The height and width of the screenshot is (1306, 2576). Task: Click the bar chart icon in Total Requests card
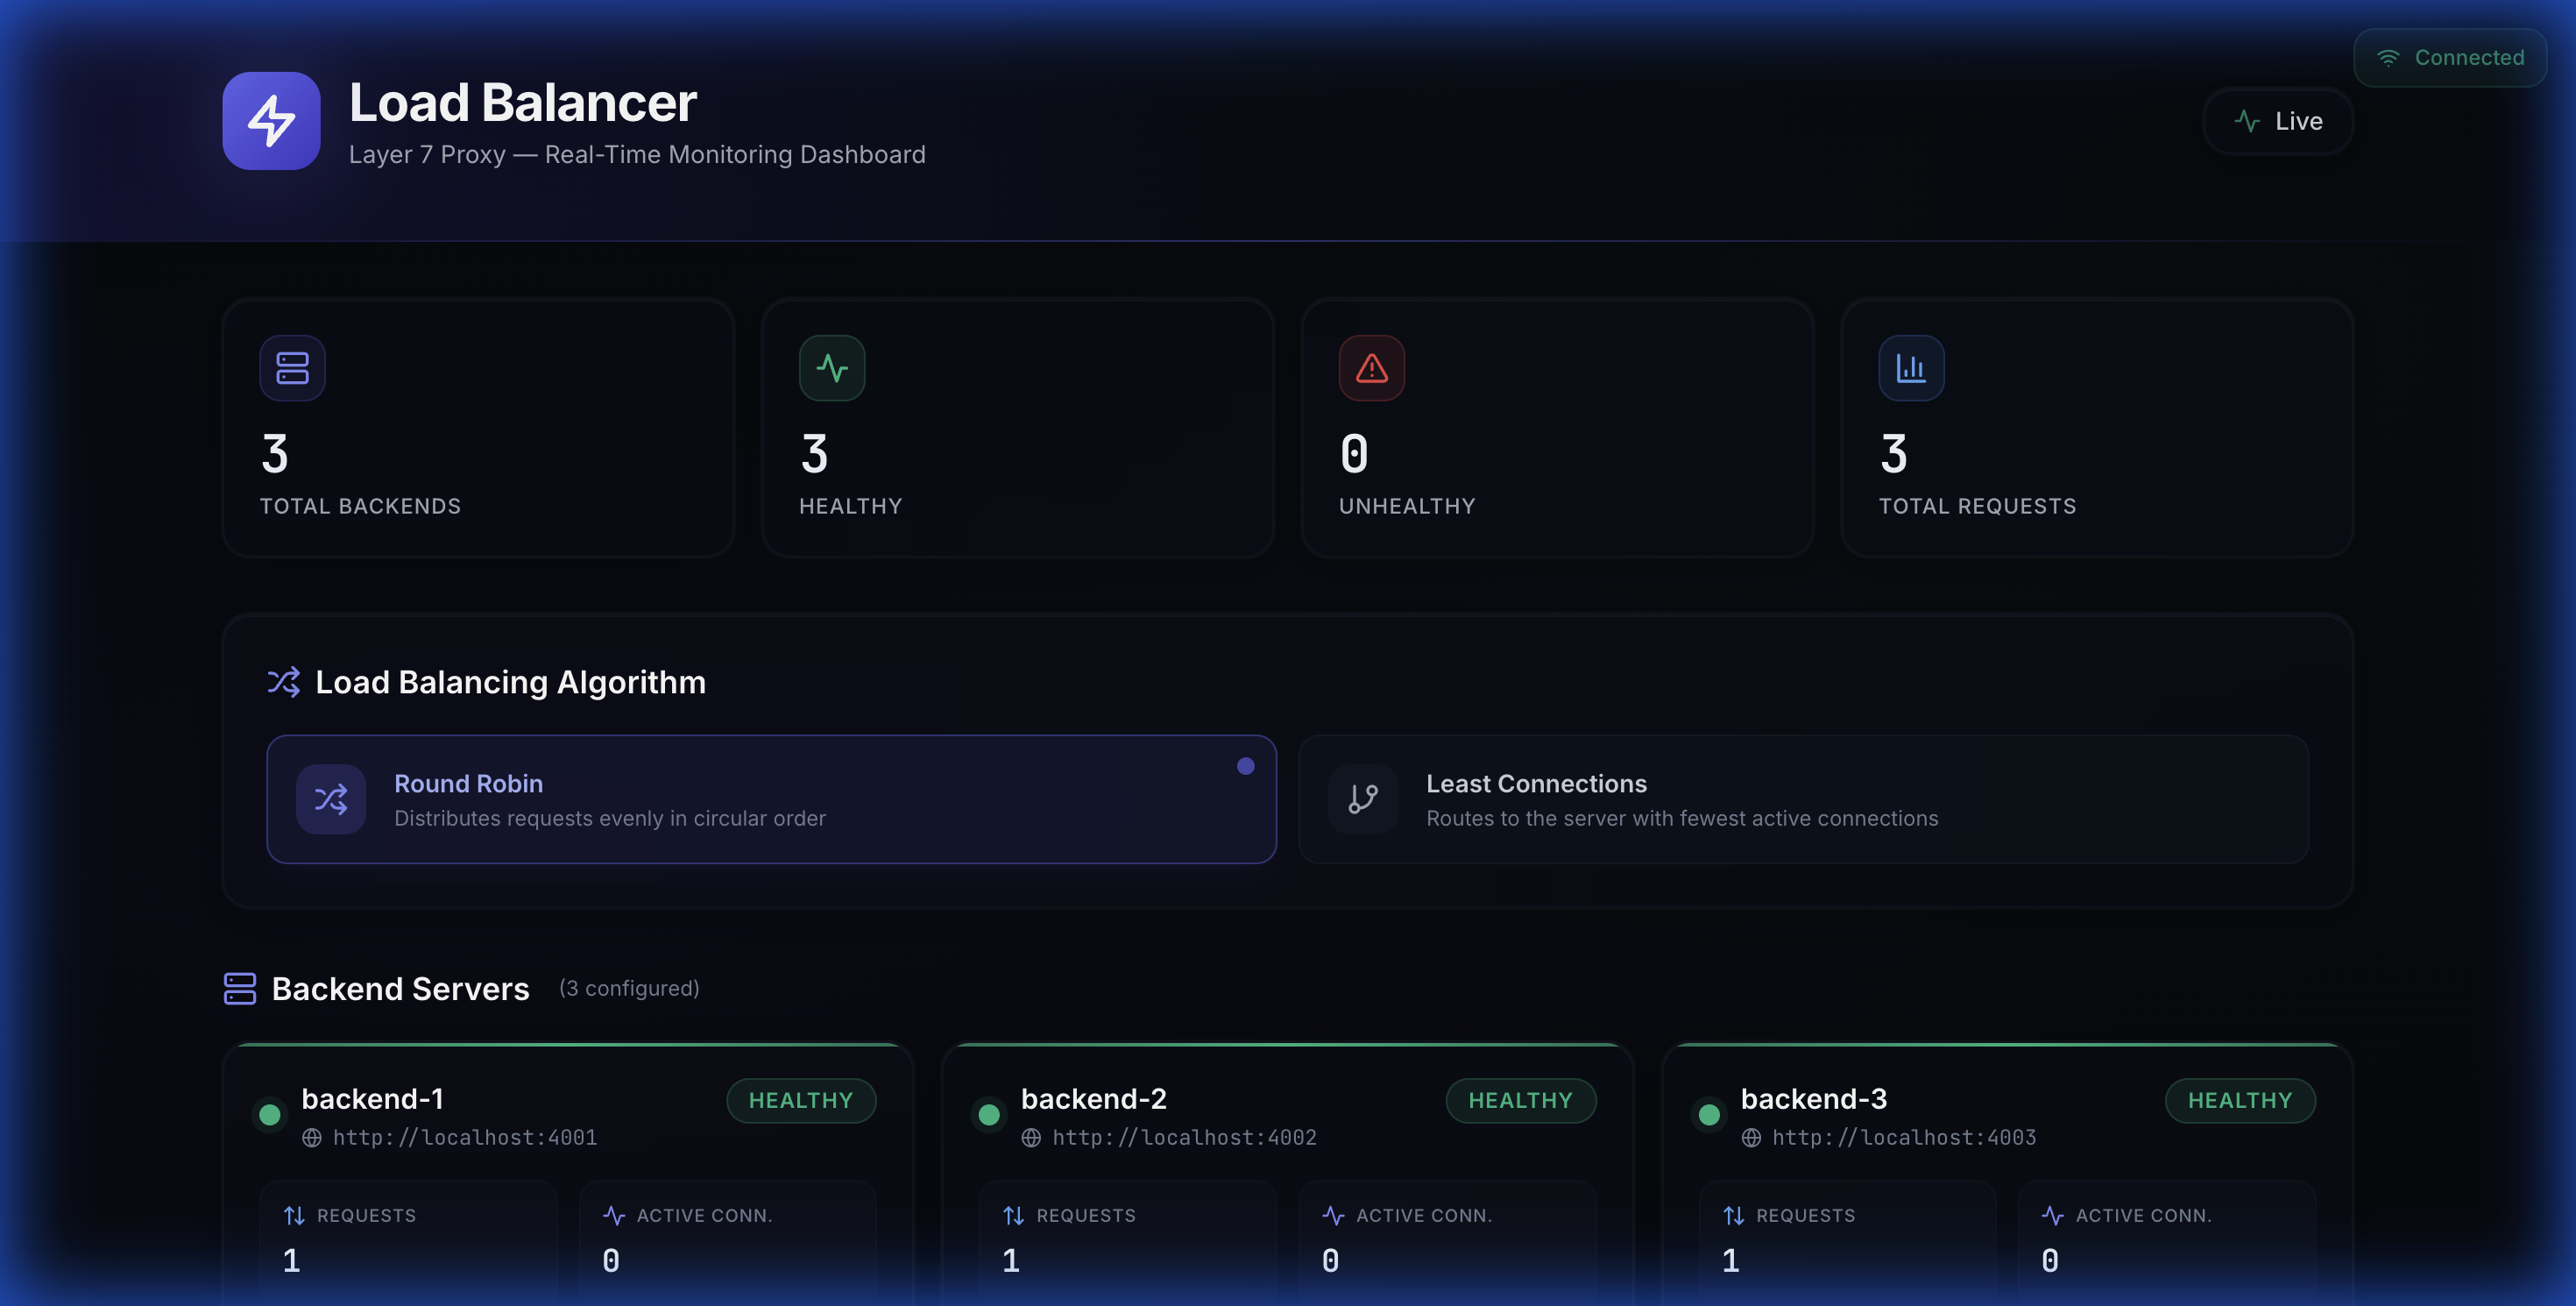[x=1910, y=368]
